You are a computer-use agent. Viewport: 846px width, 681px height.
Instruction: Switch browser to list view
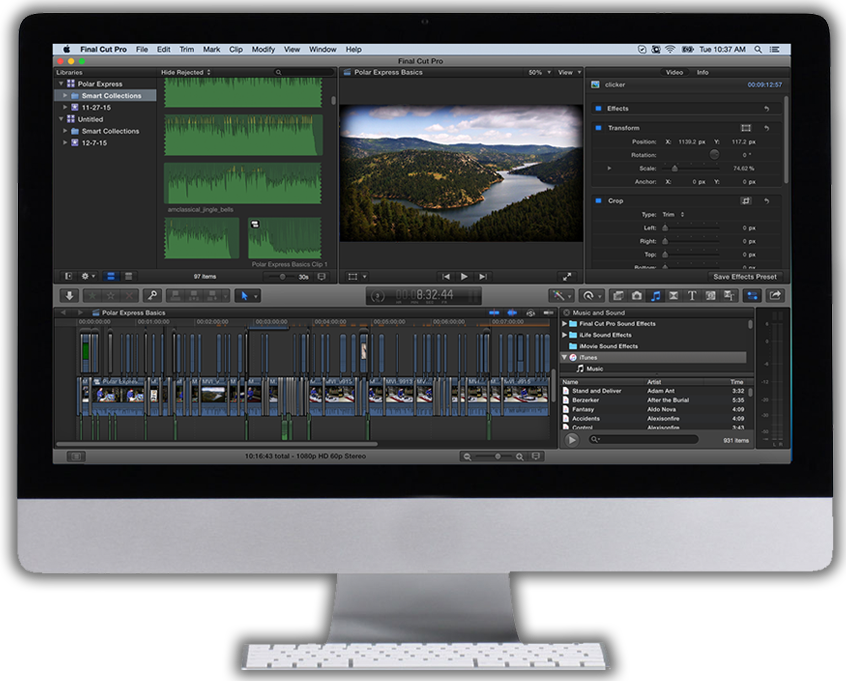[x=128, y=276]
